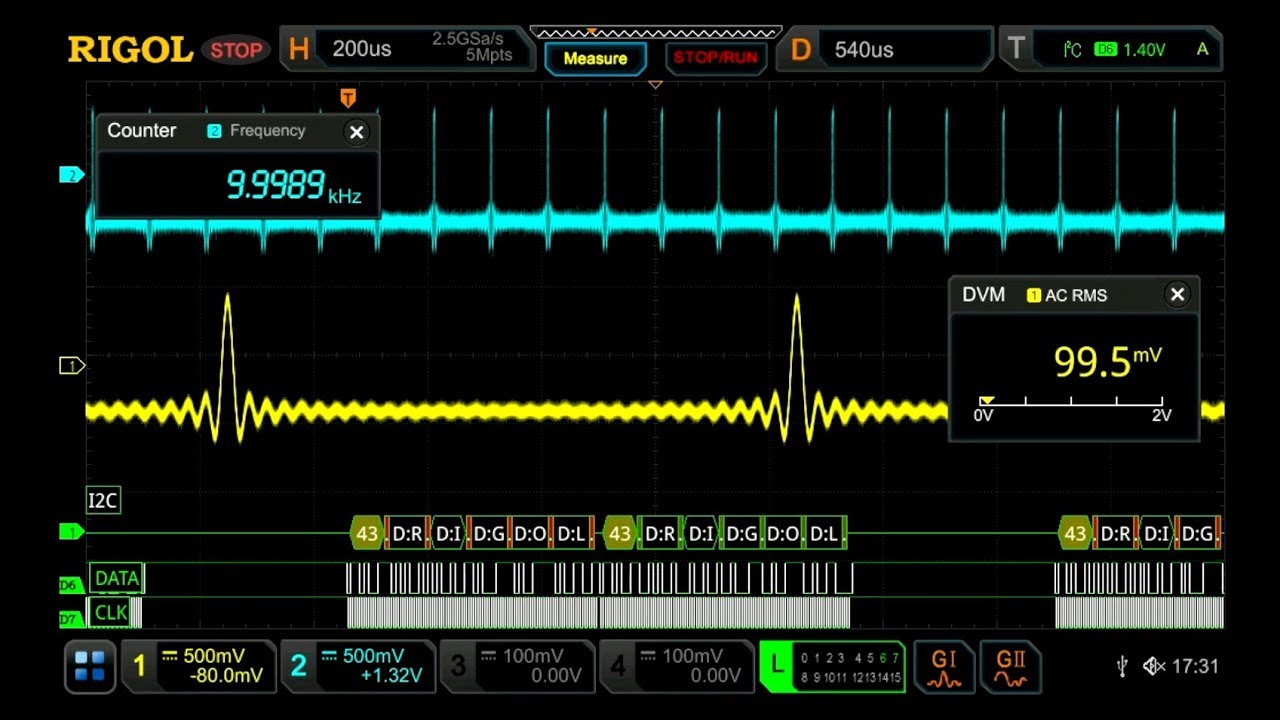Click the second 43 address decode packet
Screen dimensions: 1280x720
click(x=620, y=534)
